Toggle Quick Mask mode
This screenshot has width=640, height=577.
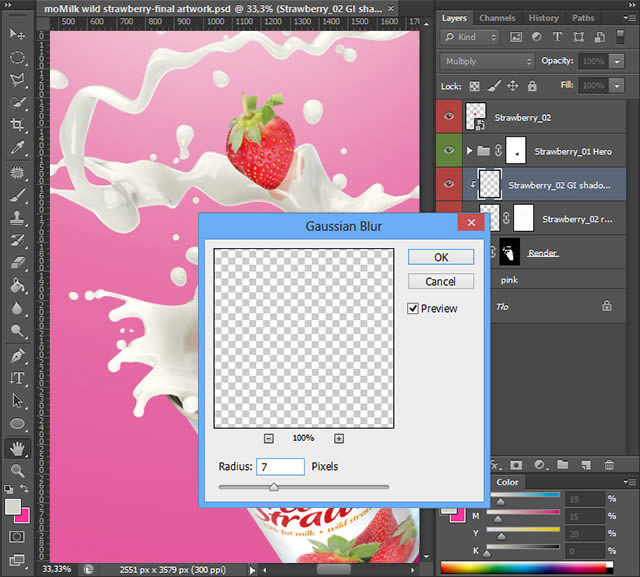[x=17, y=537]
